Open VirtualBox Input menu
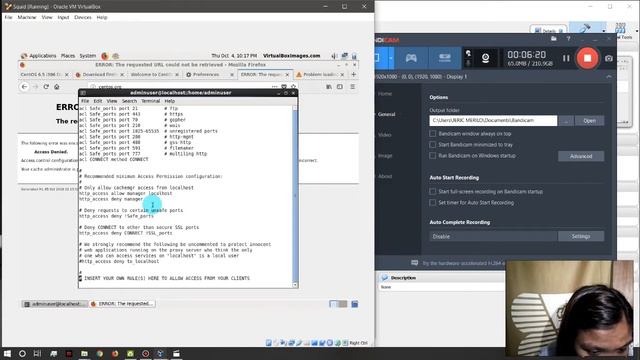This screenshot has height=360, width=640. (x=63, y=18)
